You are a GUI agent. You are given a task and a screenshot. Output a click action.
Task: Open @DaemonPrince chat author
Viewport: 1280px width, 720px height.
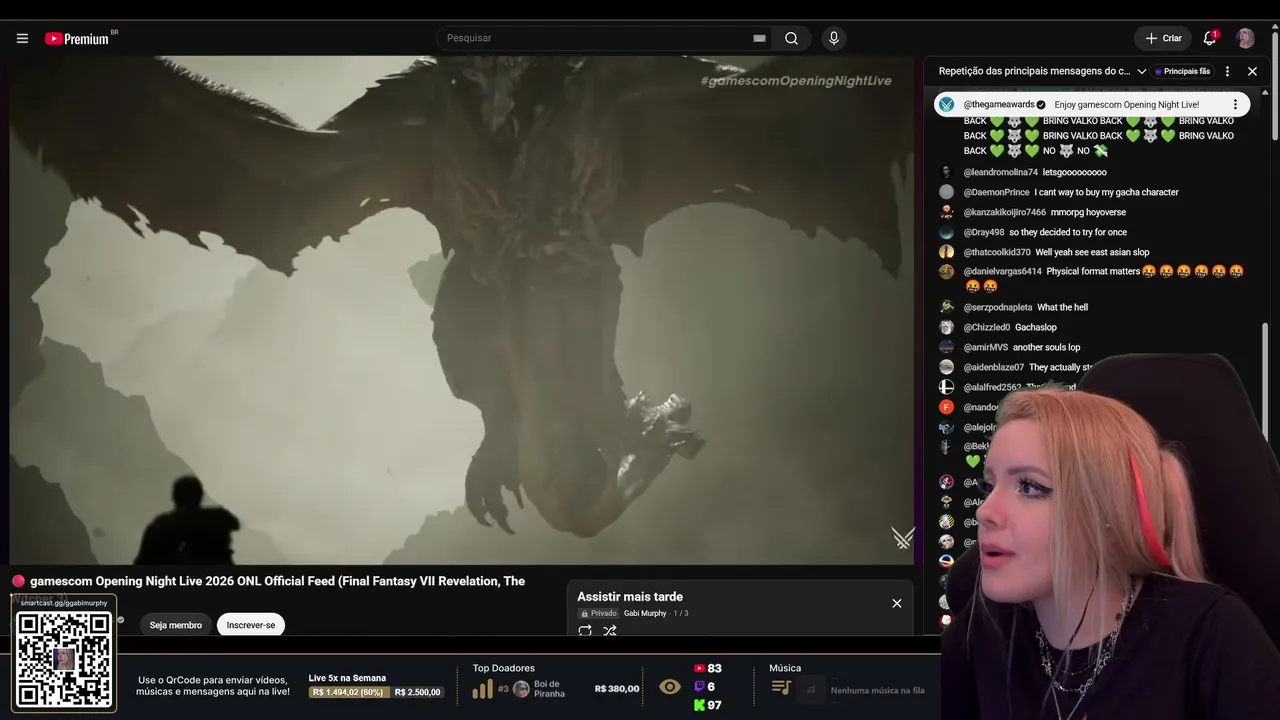tap(996, 192)
